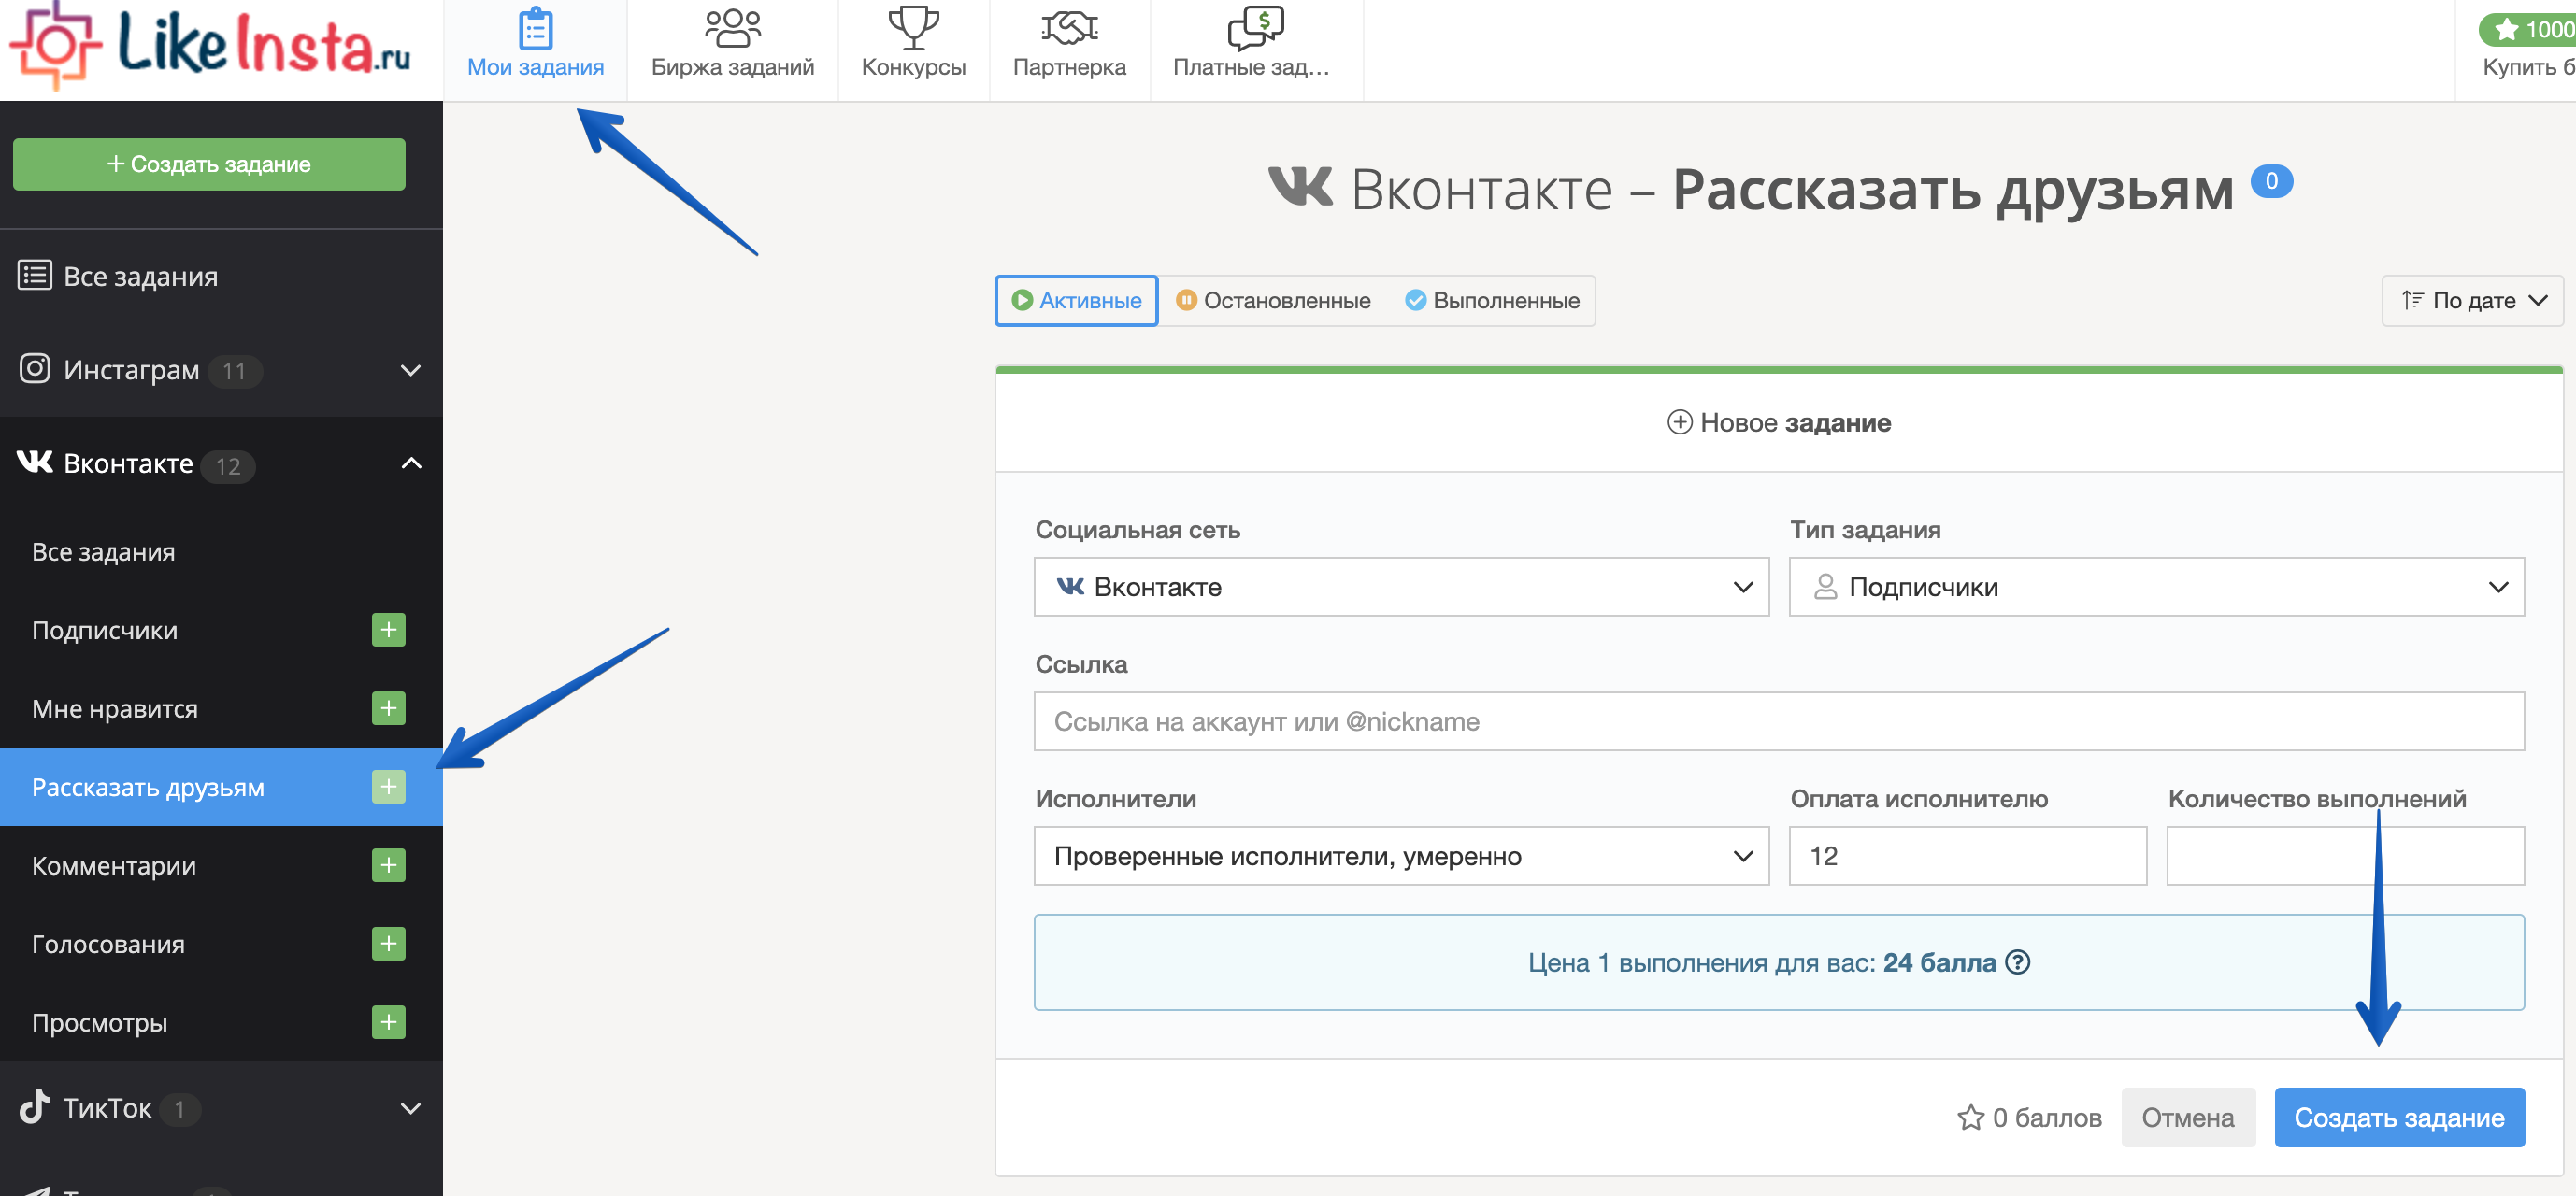Screen dimensions: 2576x1196
Task: Open Все задания list in sidebar top
Action: (x=221, y=276)
